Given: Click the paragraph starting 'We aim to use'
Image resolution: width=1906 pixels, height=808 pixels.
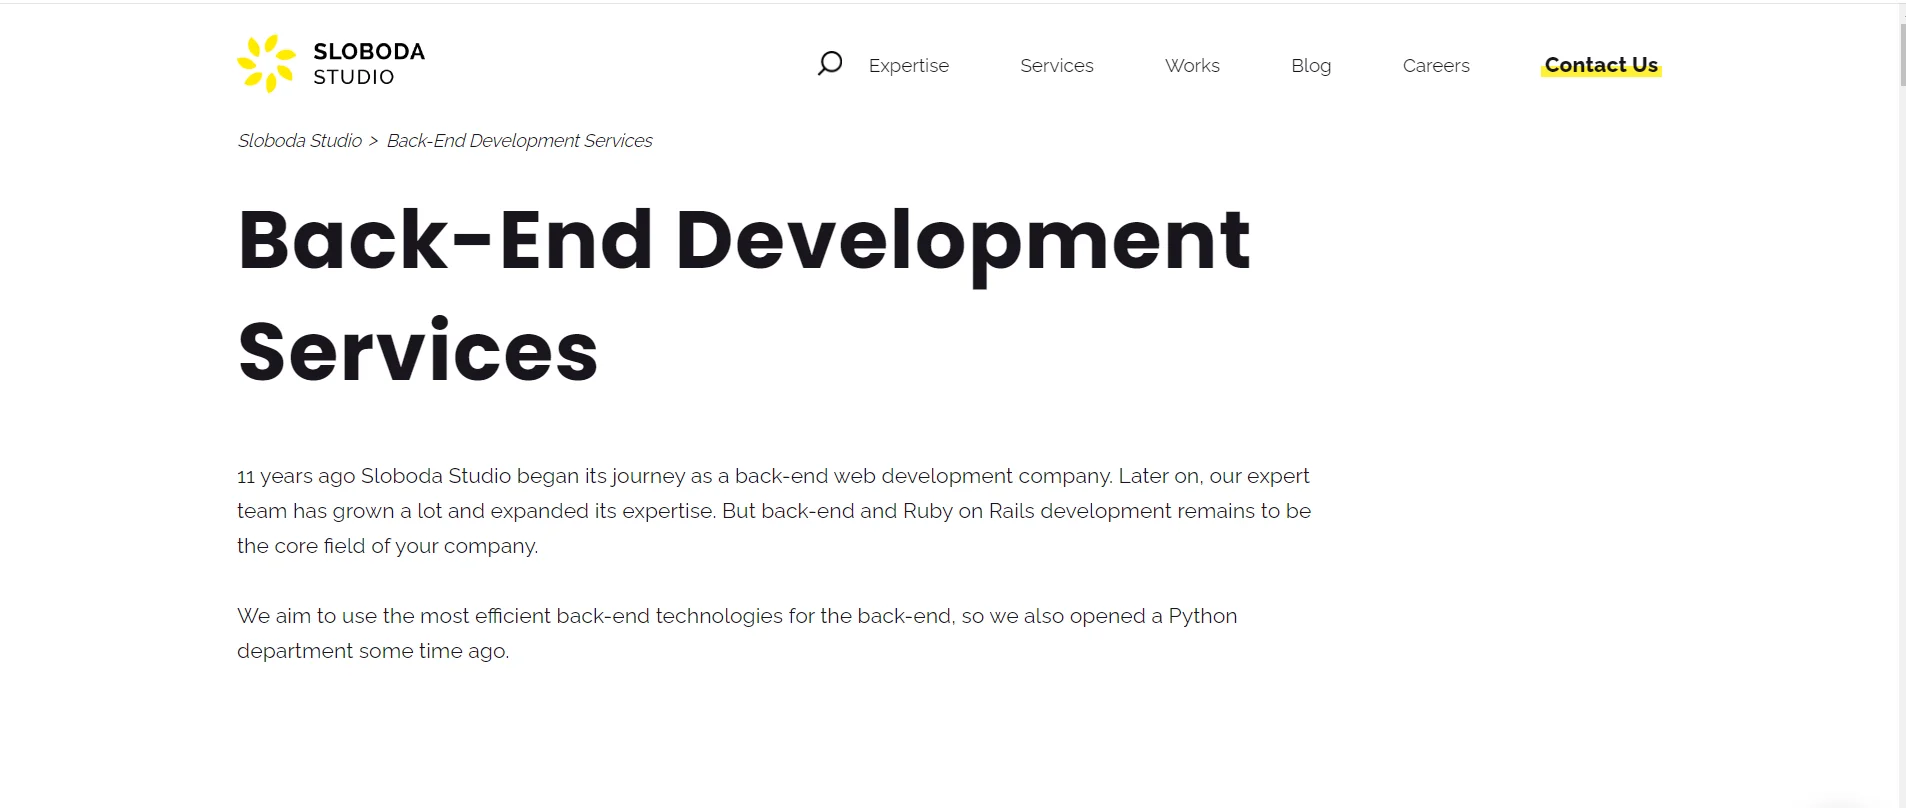Looking at the screenshot, I should pos(737,633).
